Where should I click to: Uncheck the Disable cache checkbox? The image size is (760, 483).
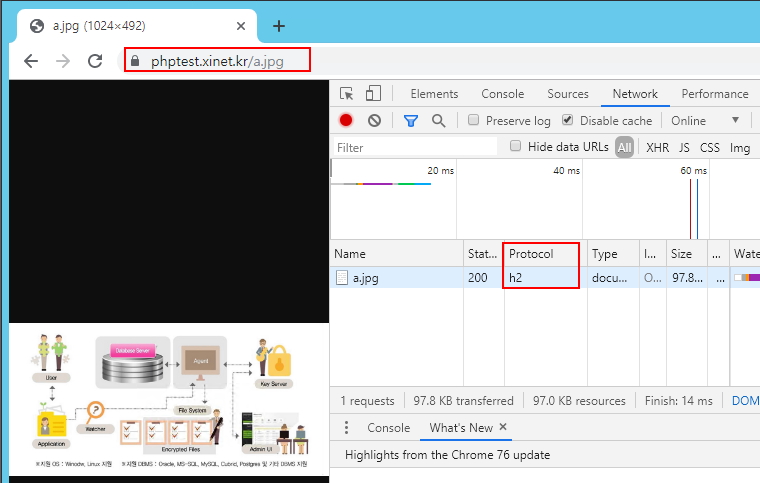click(568, 120)
